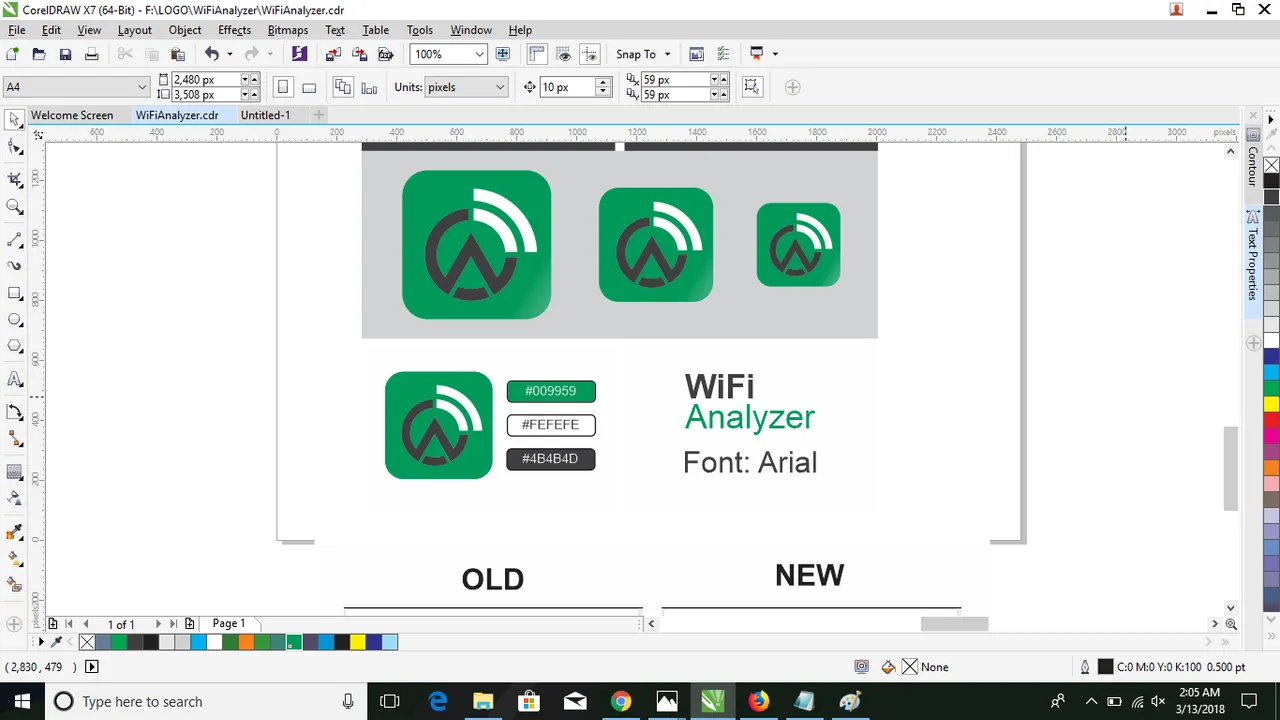This screenshot has height=720, width=1280.
Task: Add page after current page button
Action: [x=190, y=624]
